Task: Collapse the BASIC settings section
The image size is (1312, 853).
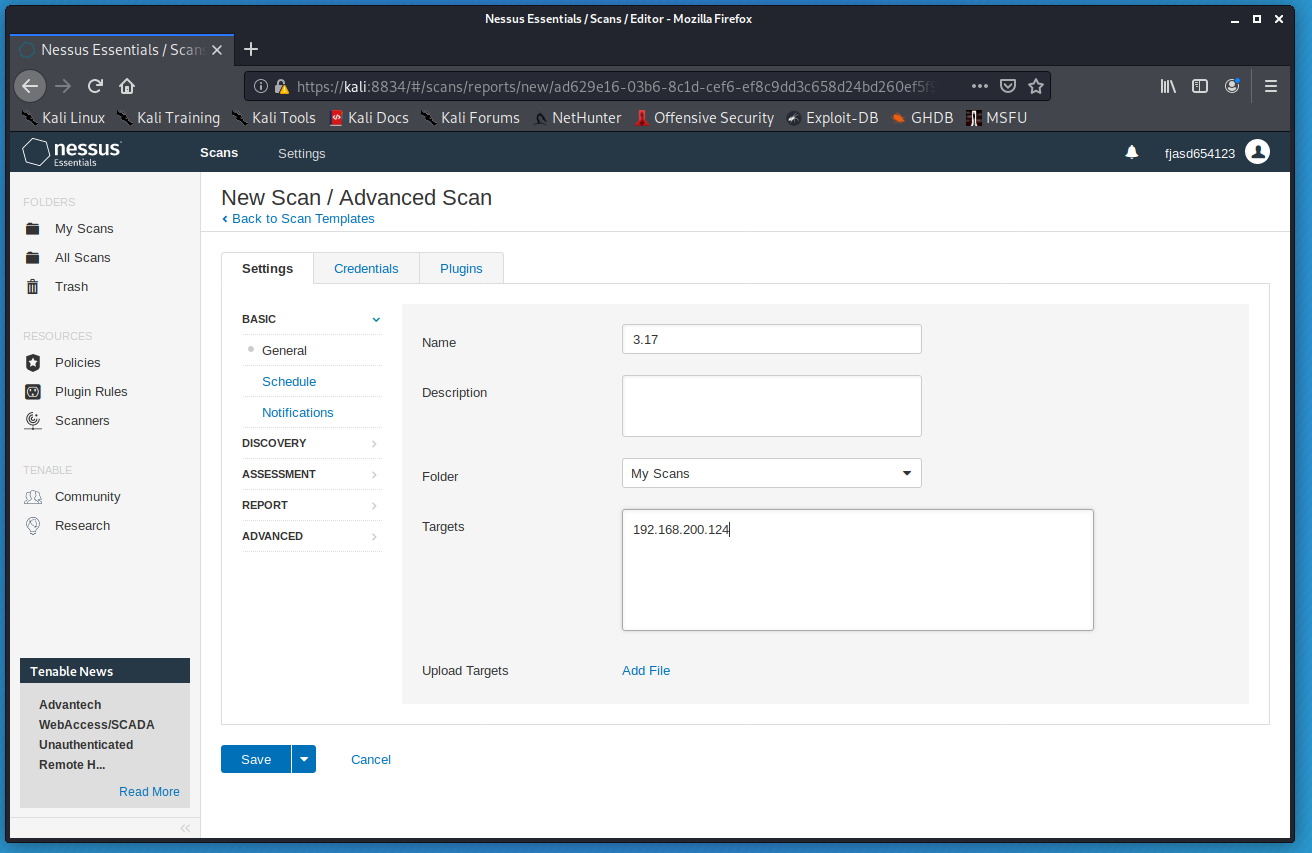Action: click(x=311, y=319)
